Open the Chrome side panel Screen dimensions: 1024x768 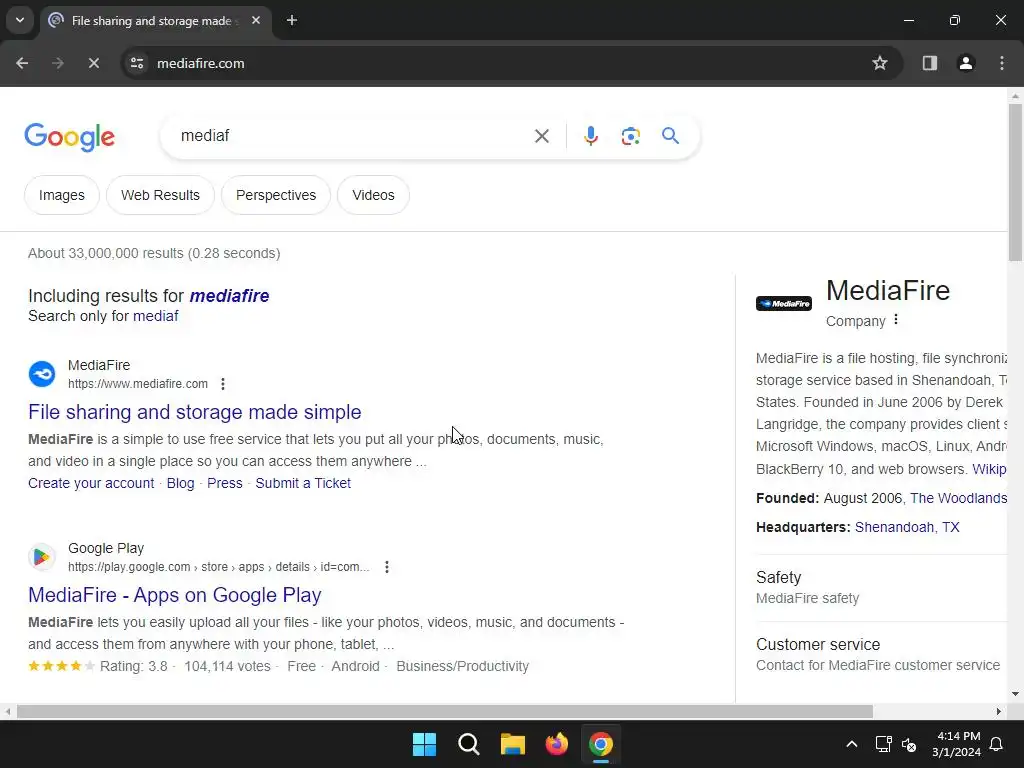pyautogui.click(x=930, y=63)
